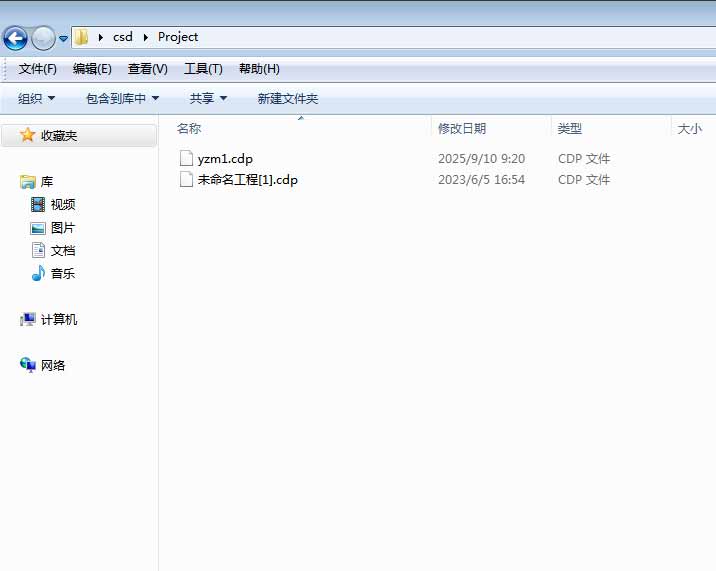Click the folder icon in address bar
The image size is (716, 571).
point(82,37)
